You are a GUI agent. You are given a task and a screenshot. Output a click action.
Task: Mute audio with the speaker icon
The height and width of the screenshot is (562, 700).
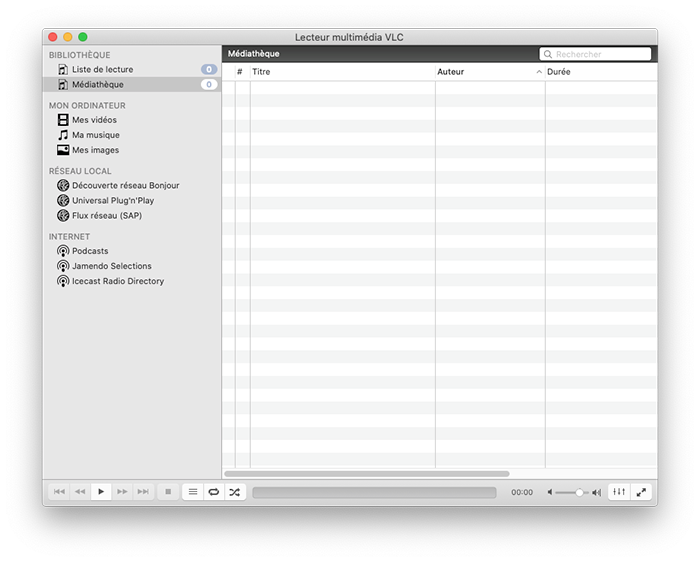click(x=550, y=492)
